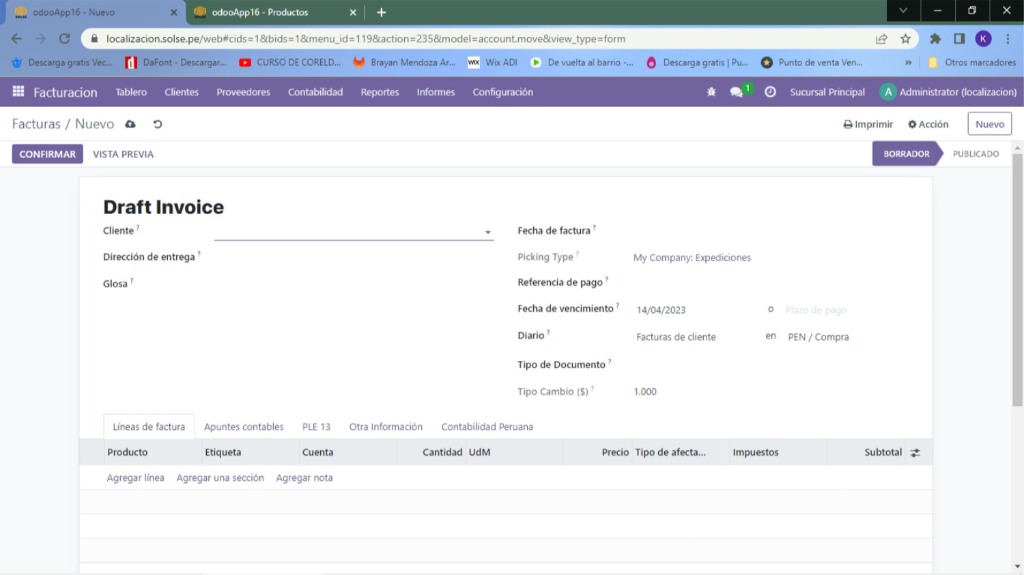The width and height of the screenshot is (1024, 575).
Task: Open the Acción gear dropdown
Action: click(928, 124)
